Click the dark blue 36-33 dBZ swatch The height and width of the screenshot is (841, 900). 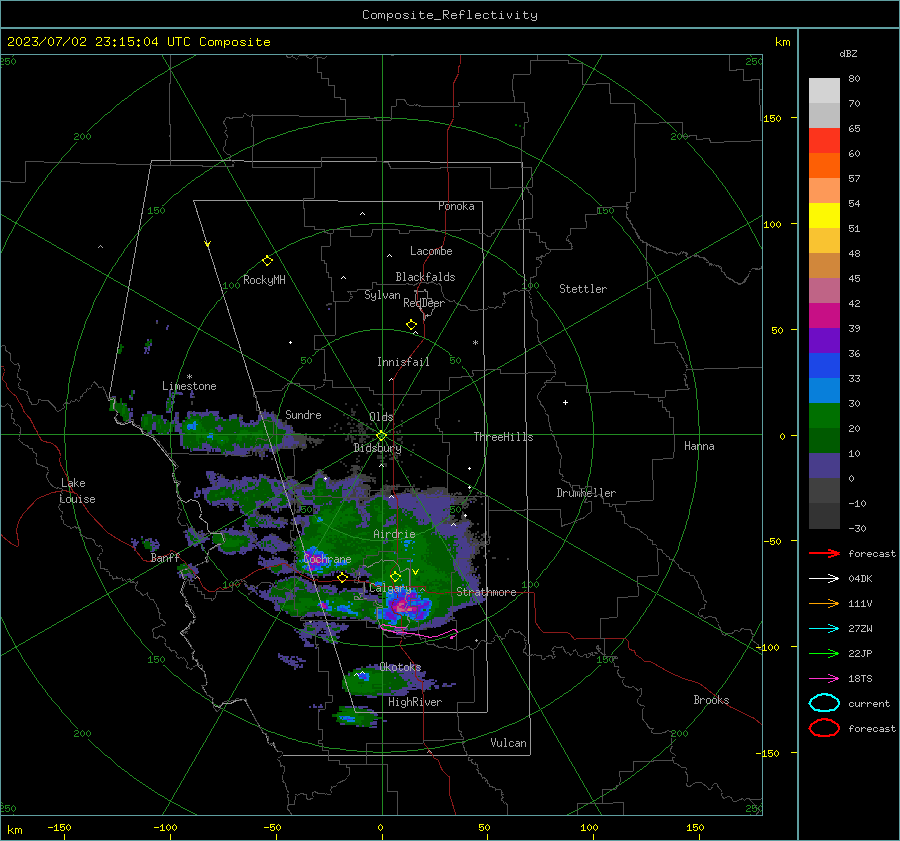824,365
